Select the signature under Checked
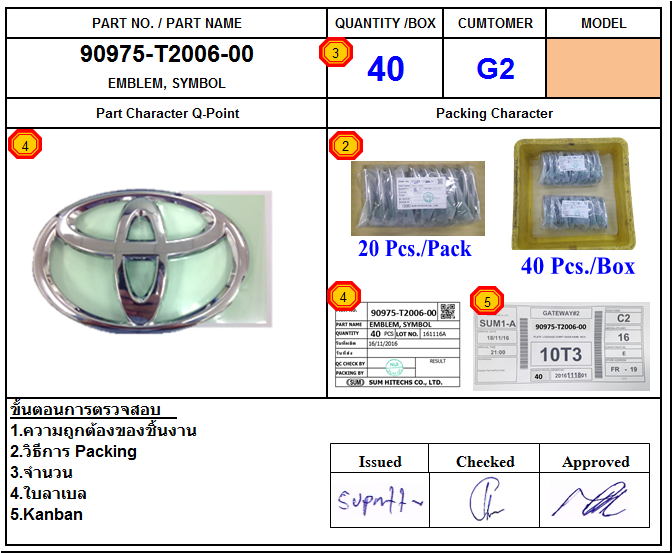The image size is (672, 553). (x=486, y=499)
